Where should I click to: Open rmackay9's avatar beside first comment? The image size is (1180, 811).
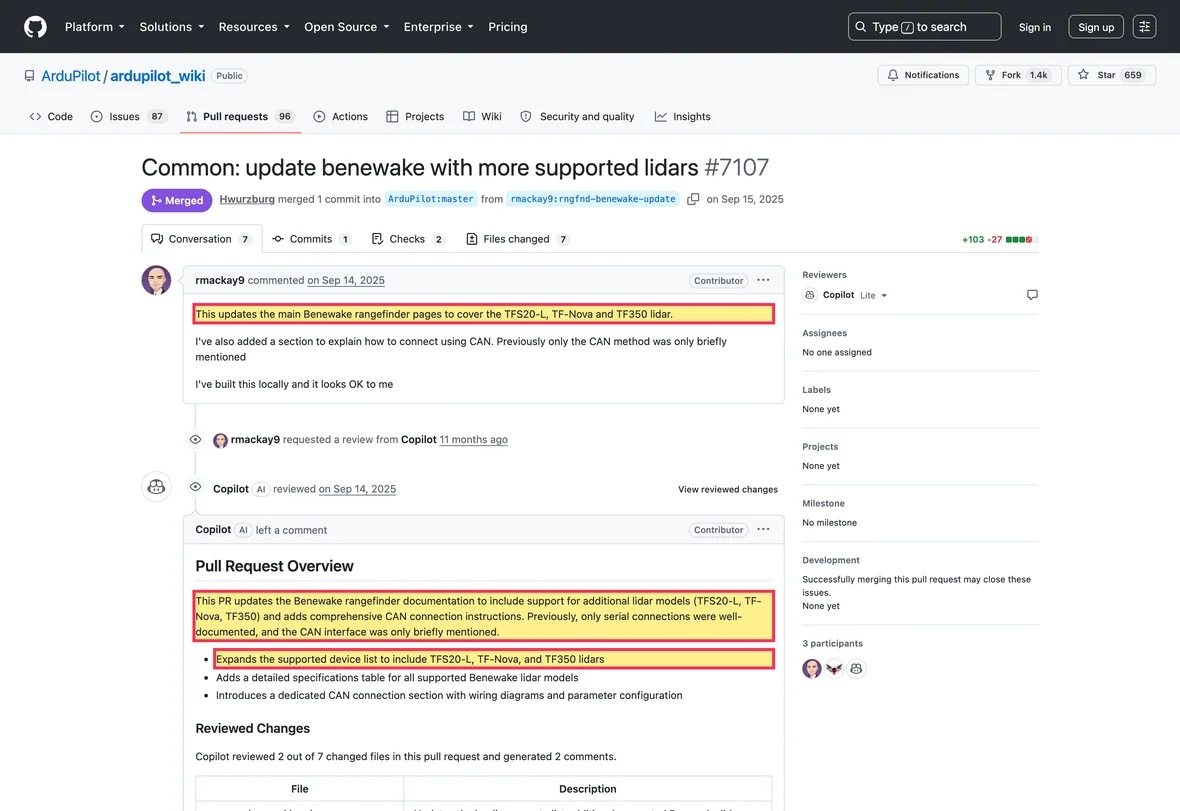(x=157, y=280)
